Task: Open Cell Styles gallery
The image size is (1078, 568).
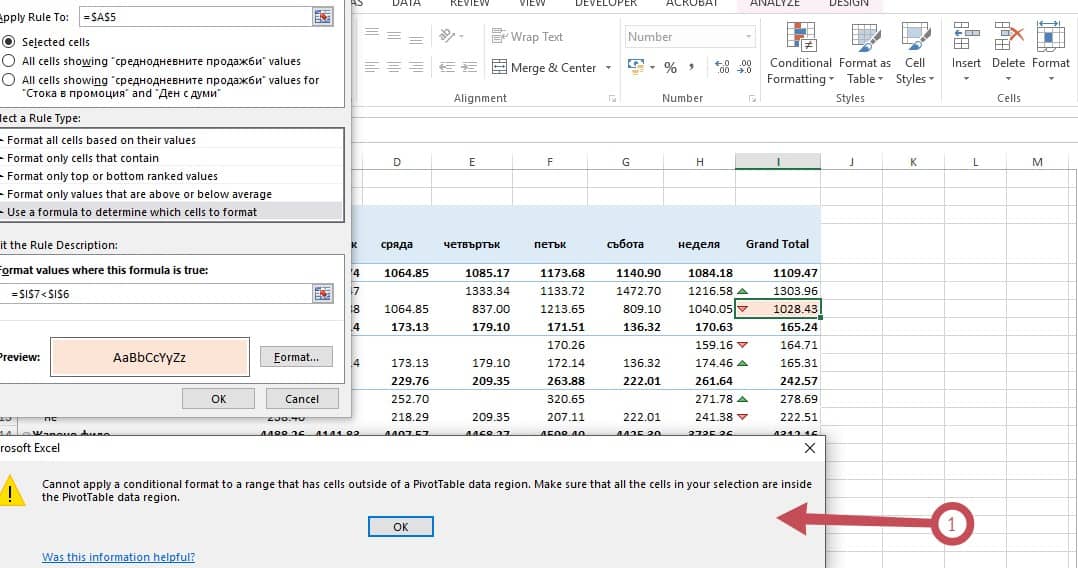Action: click(x=914, y=54)
